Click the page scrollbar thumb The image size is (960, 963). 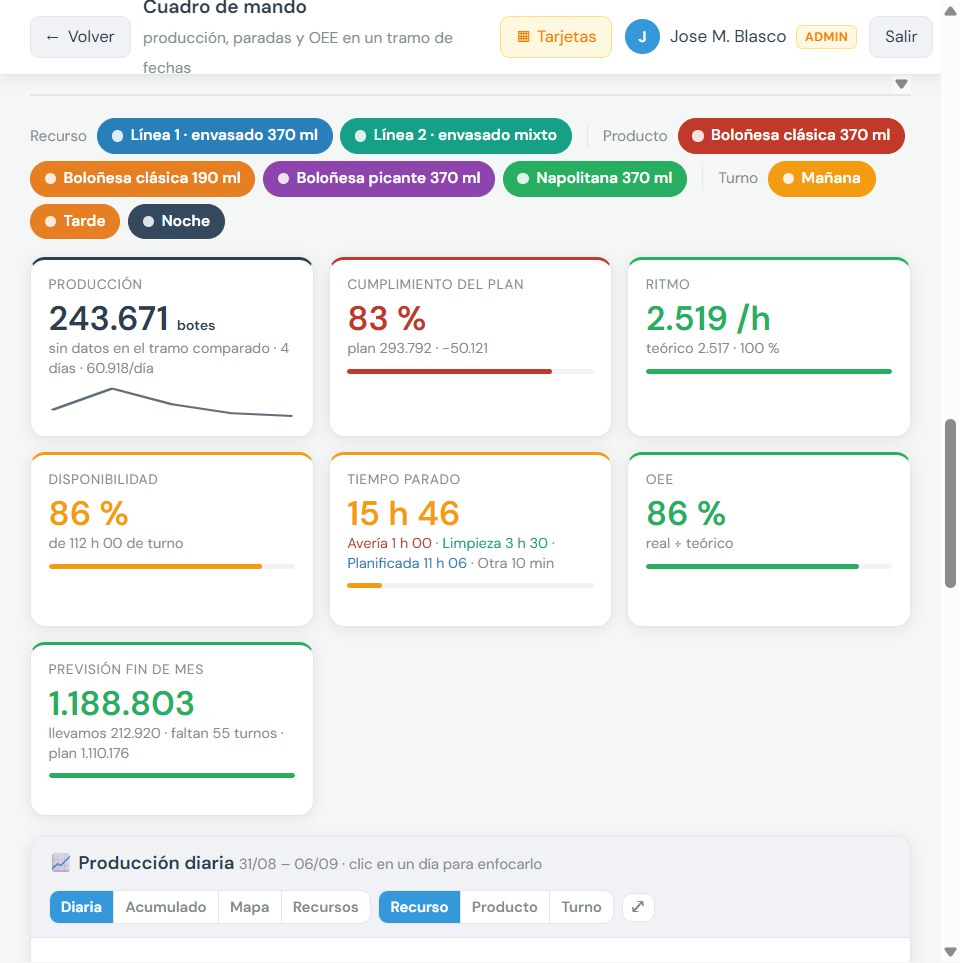950,504
